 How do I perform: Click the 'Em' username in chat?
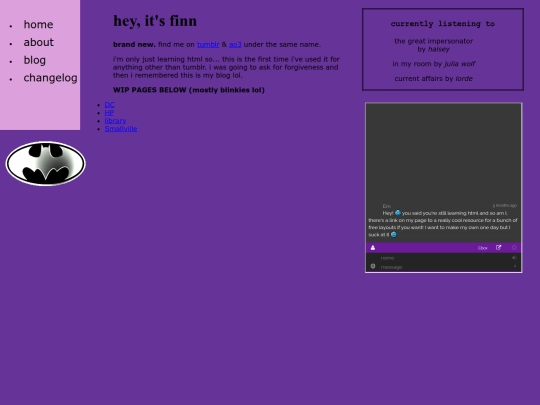point(386,206)
